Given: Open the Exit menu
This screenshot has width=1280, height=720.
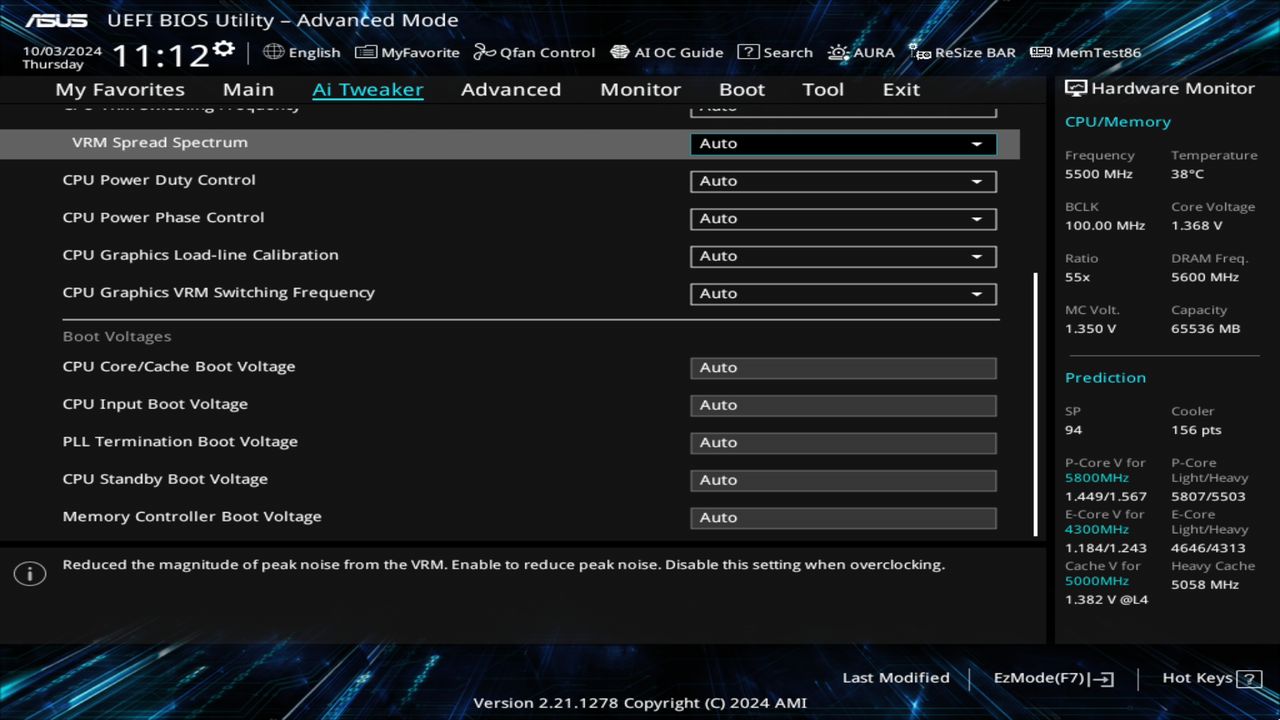Looking at the screenshot, I should pyautogui.click(x=900, y=89).
